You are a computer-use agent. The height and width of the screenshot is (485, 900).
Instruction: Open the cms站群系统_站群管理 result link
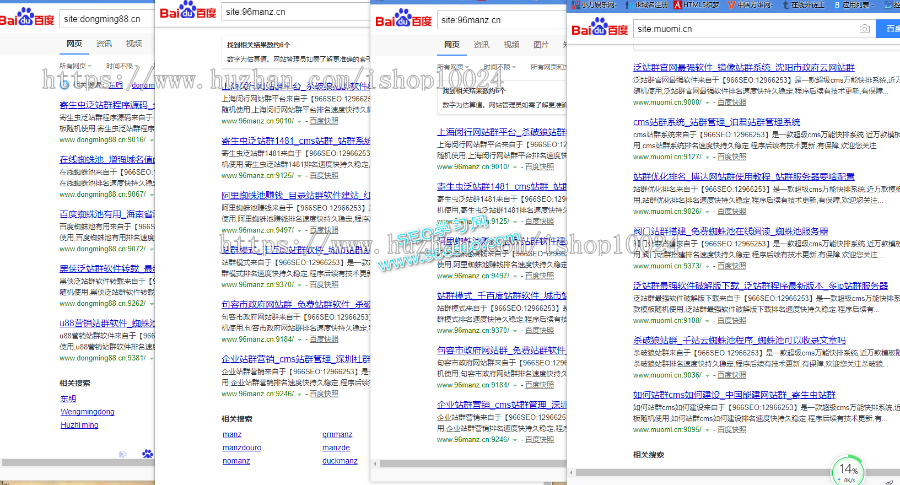tap(716, 122)
